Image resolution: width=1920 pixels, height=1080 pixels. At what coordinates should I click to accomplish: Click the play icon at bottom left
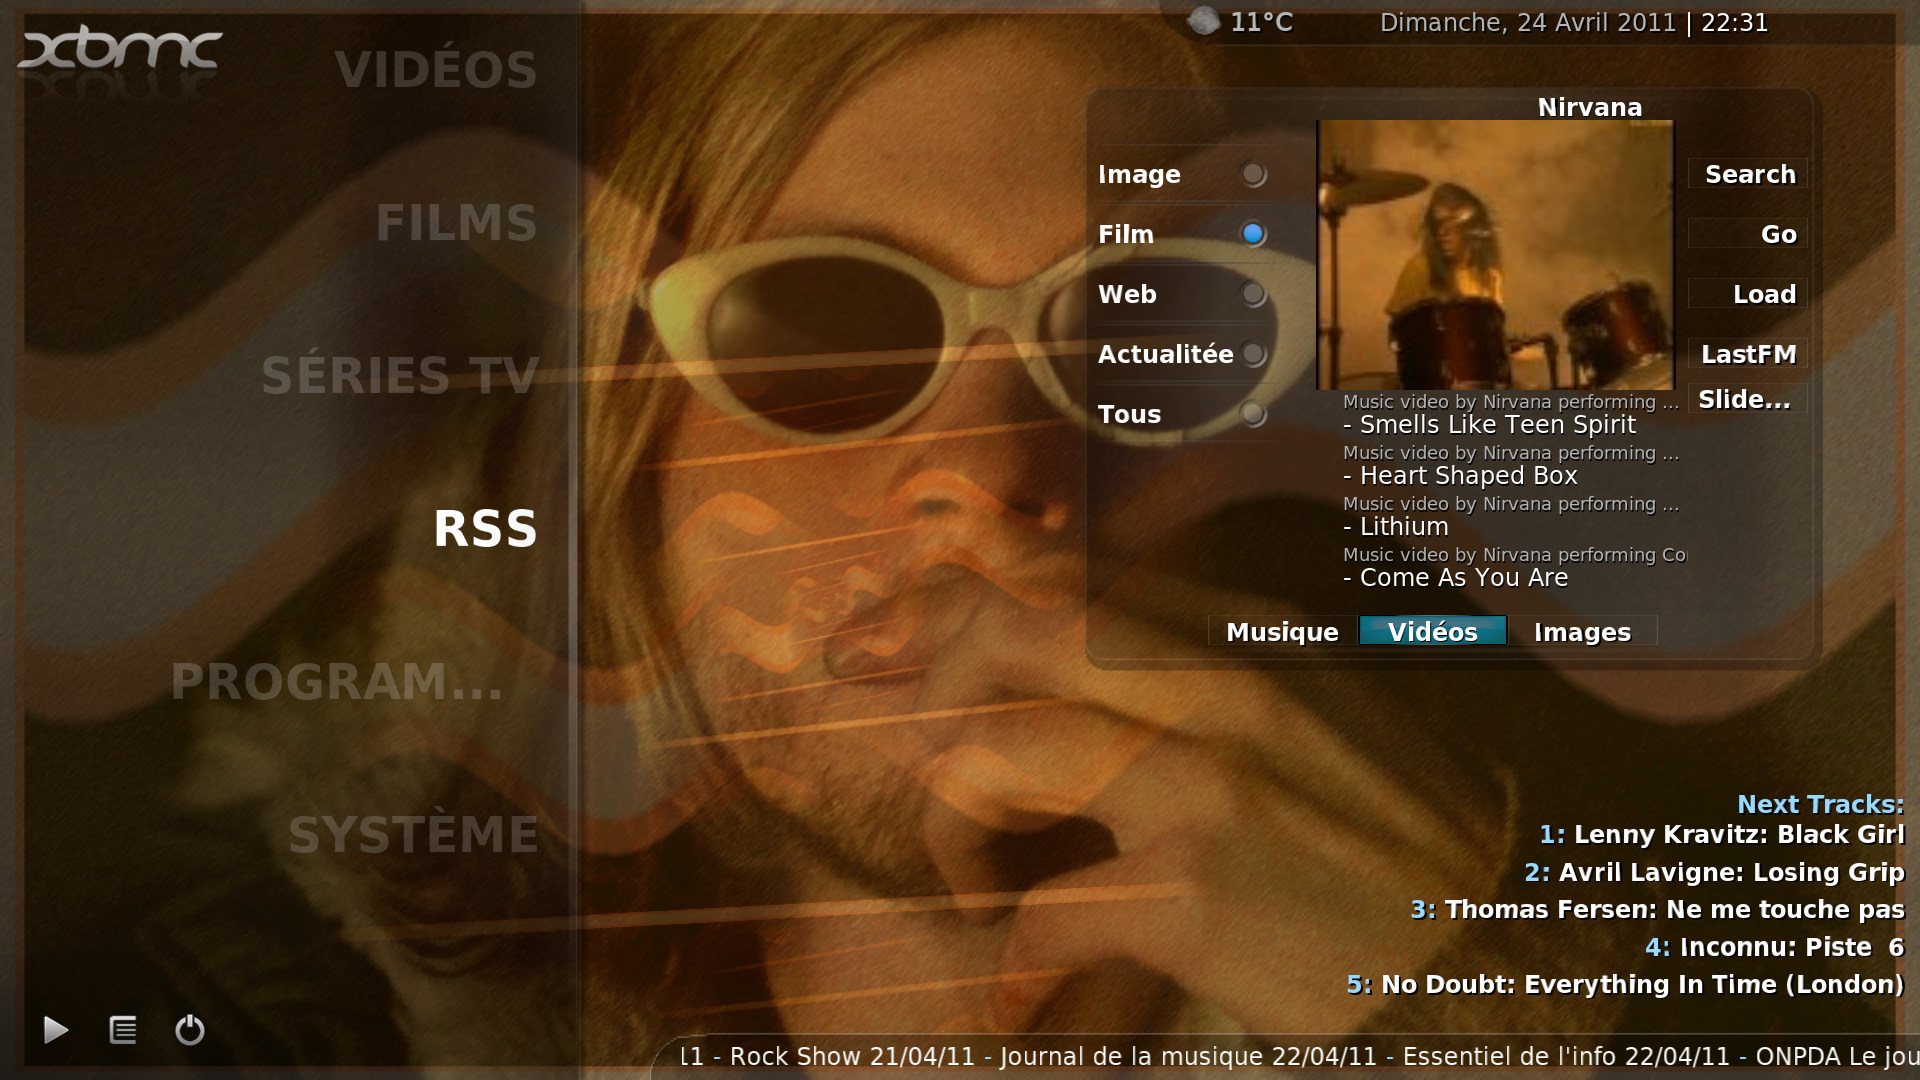click(x=56, y=1029)
